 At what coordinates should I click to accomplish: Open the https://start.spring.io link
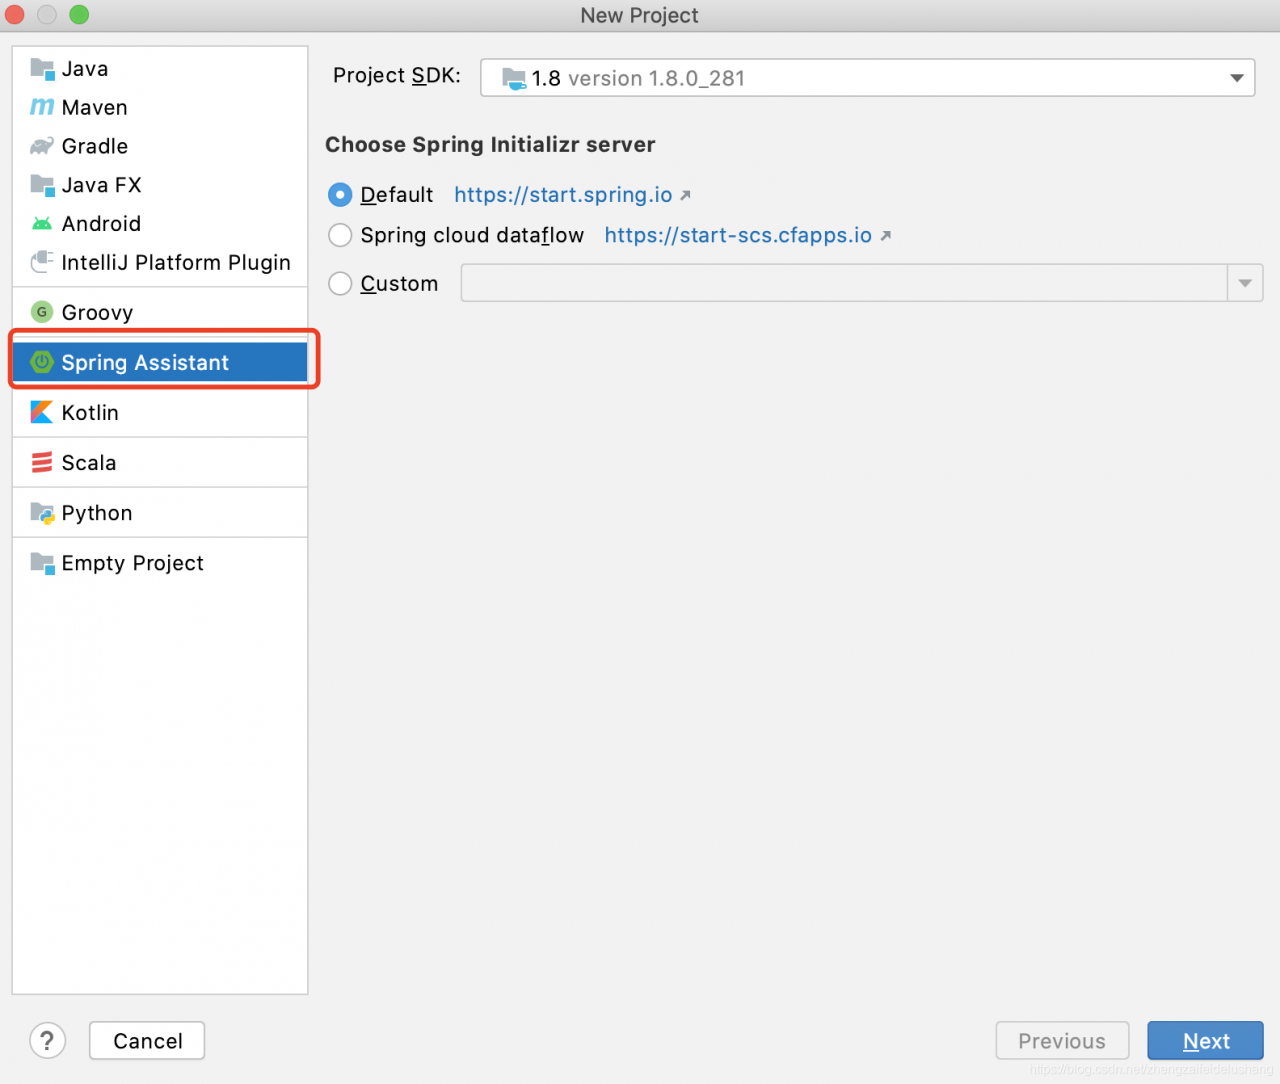pyautogui.click(x=563, y=195)
